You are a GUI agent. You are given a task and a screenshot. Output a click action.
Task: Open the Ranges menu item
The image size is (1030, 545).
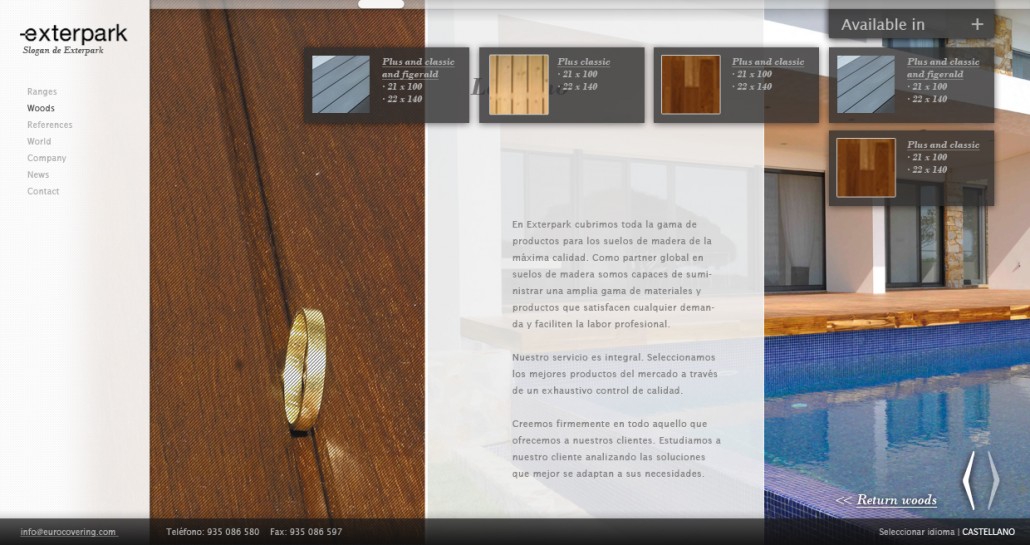click(42, 92)
